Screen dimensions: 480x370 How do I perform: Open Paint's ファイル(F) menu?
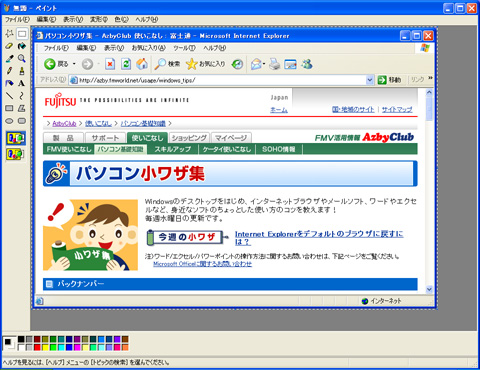[x=17, y=19]
